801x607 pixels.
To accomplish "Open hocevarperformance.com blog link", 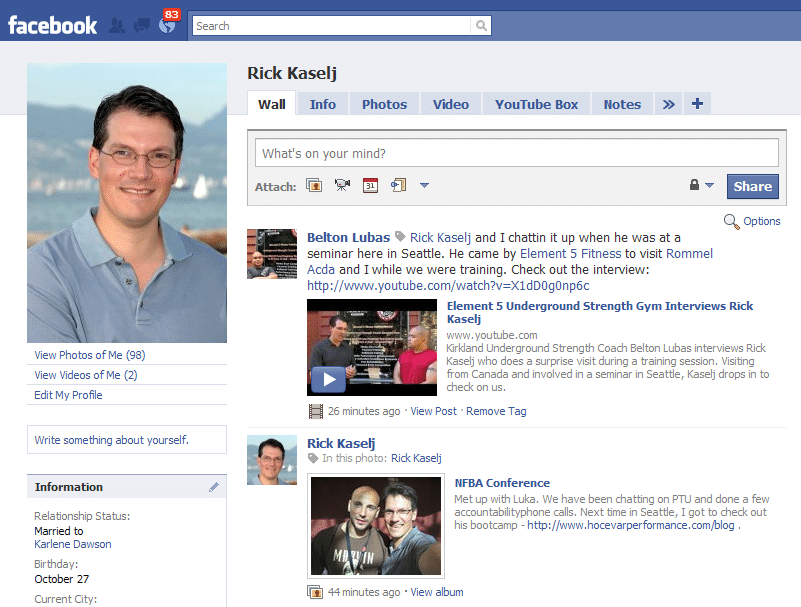I will pyautogui.click(x=631, y=525).
